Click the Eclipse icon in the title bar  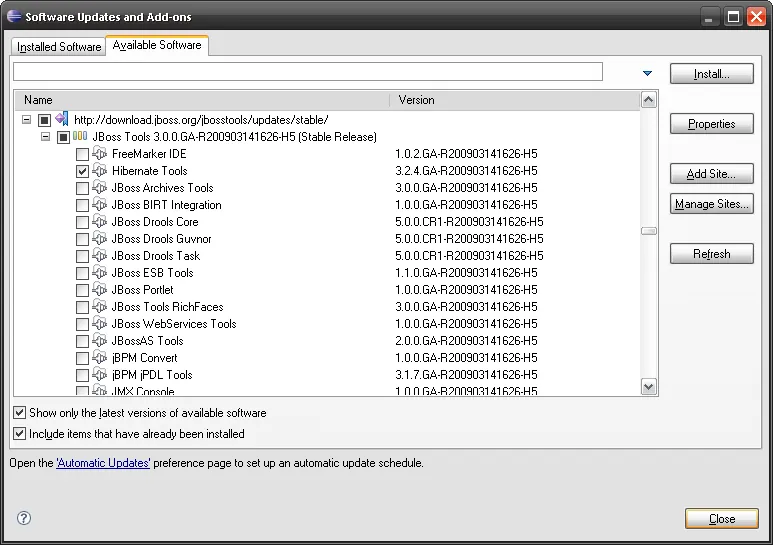click(14, 16)
